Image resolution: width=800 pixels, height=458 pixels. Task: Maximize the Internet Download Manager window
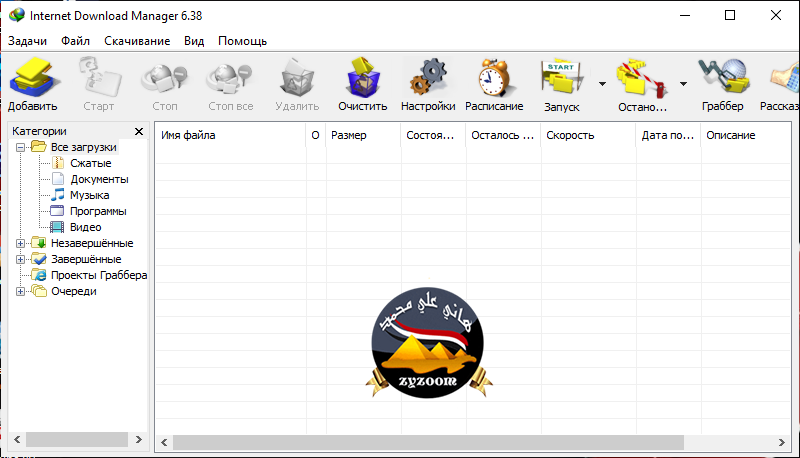click(x=730, y=15)
